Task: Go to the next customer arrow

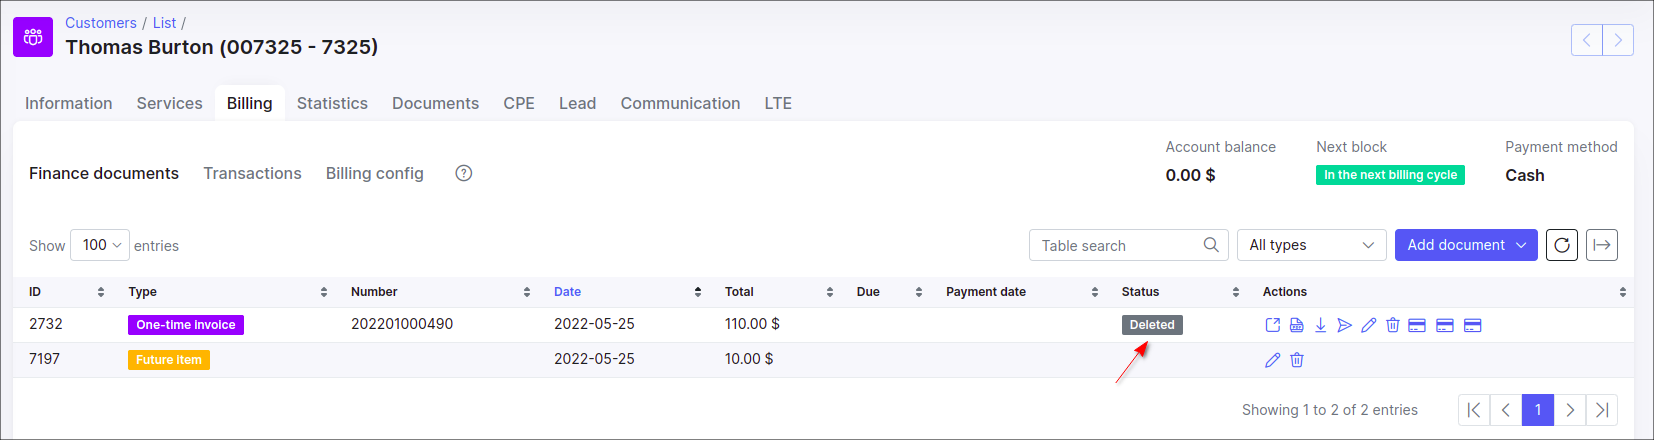Action: [1617, 40]
